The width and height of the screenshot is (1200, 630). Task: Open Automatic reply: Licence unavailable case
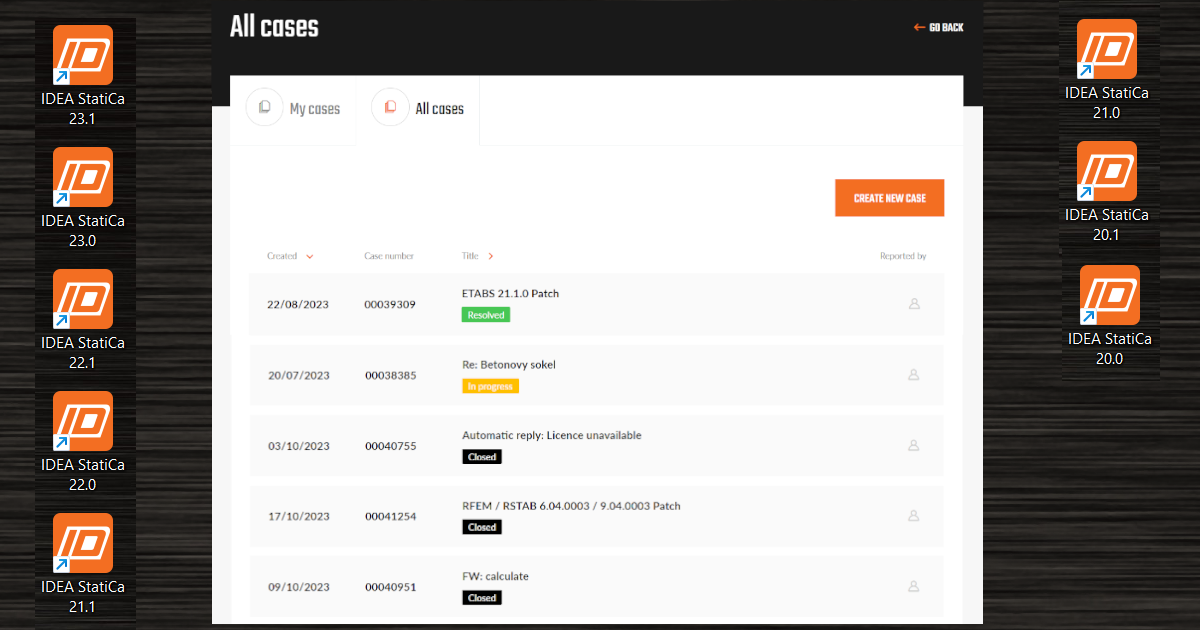point(552,436)
